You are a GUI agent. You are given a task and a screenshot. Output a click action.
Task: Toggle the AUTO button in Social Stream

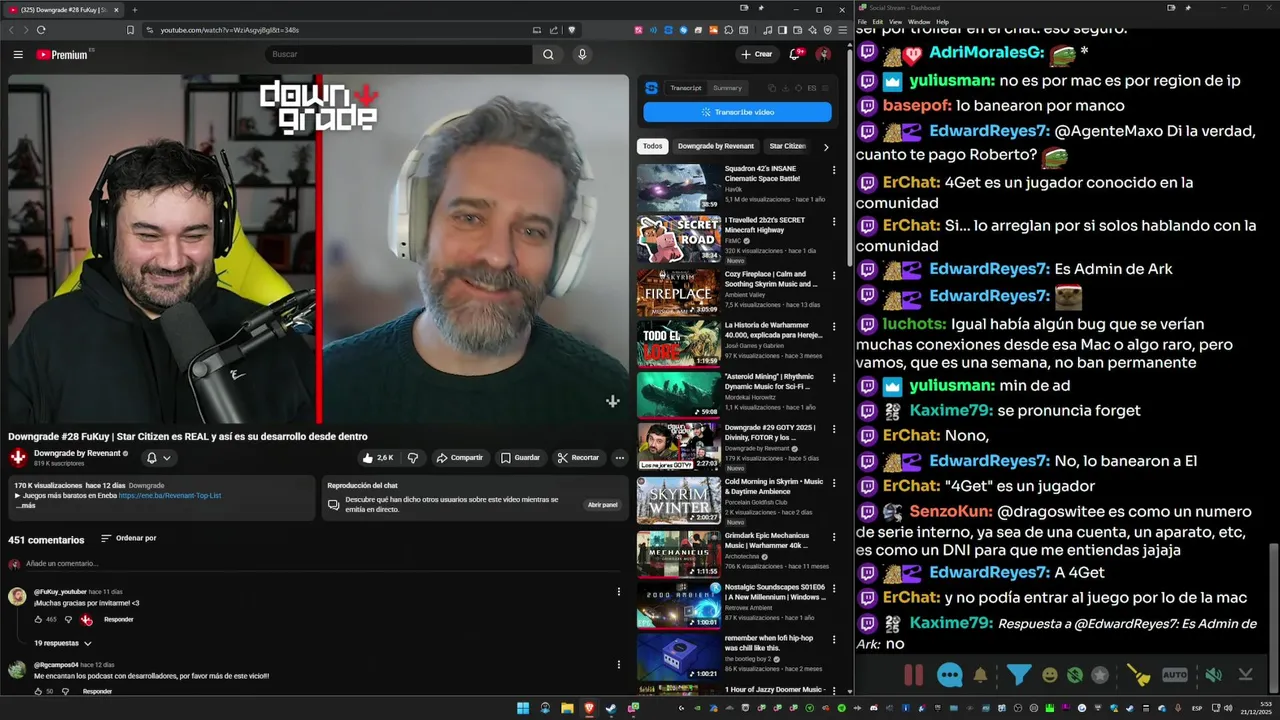1175,675
